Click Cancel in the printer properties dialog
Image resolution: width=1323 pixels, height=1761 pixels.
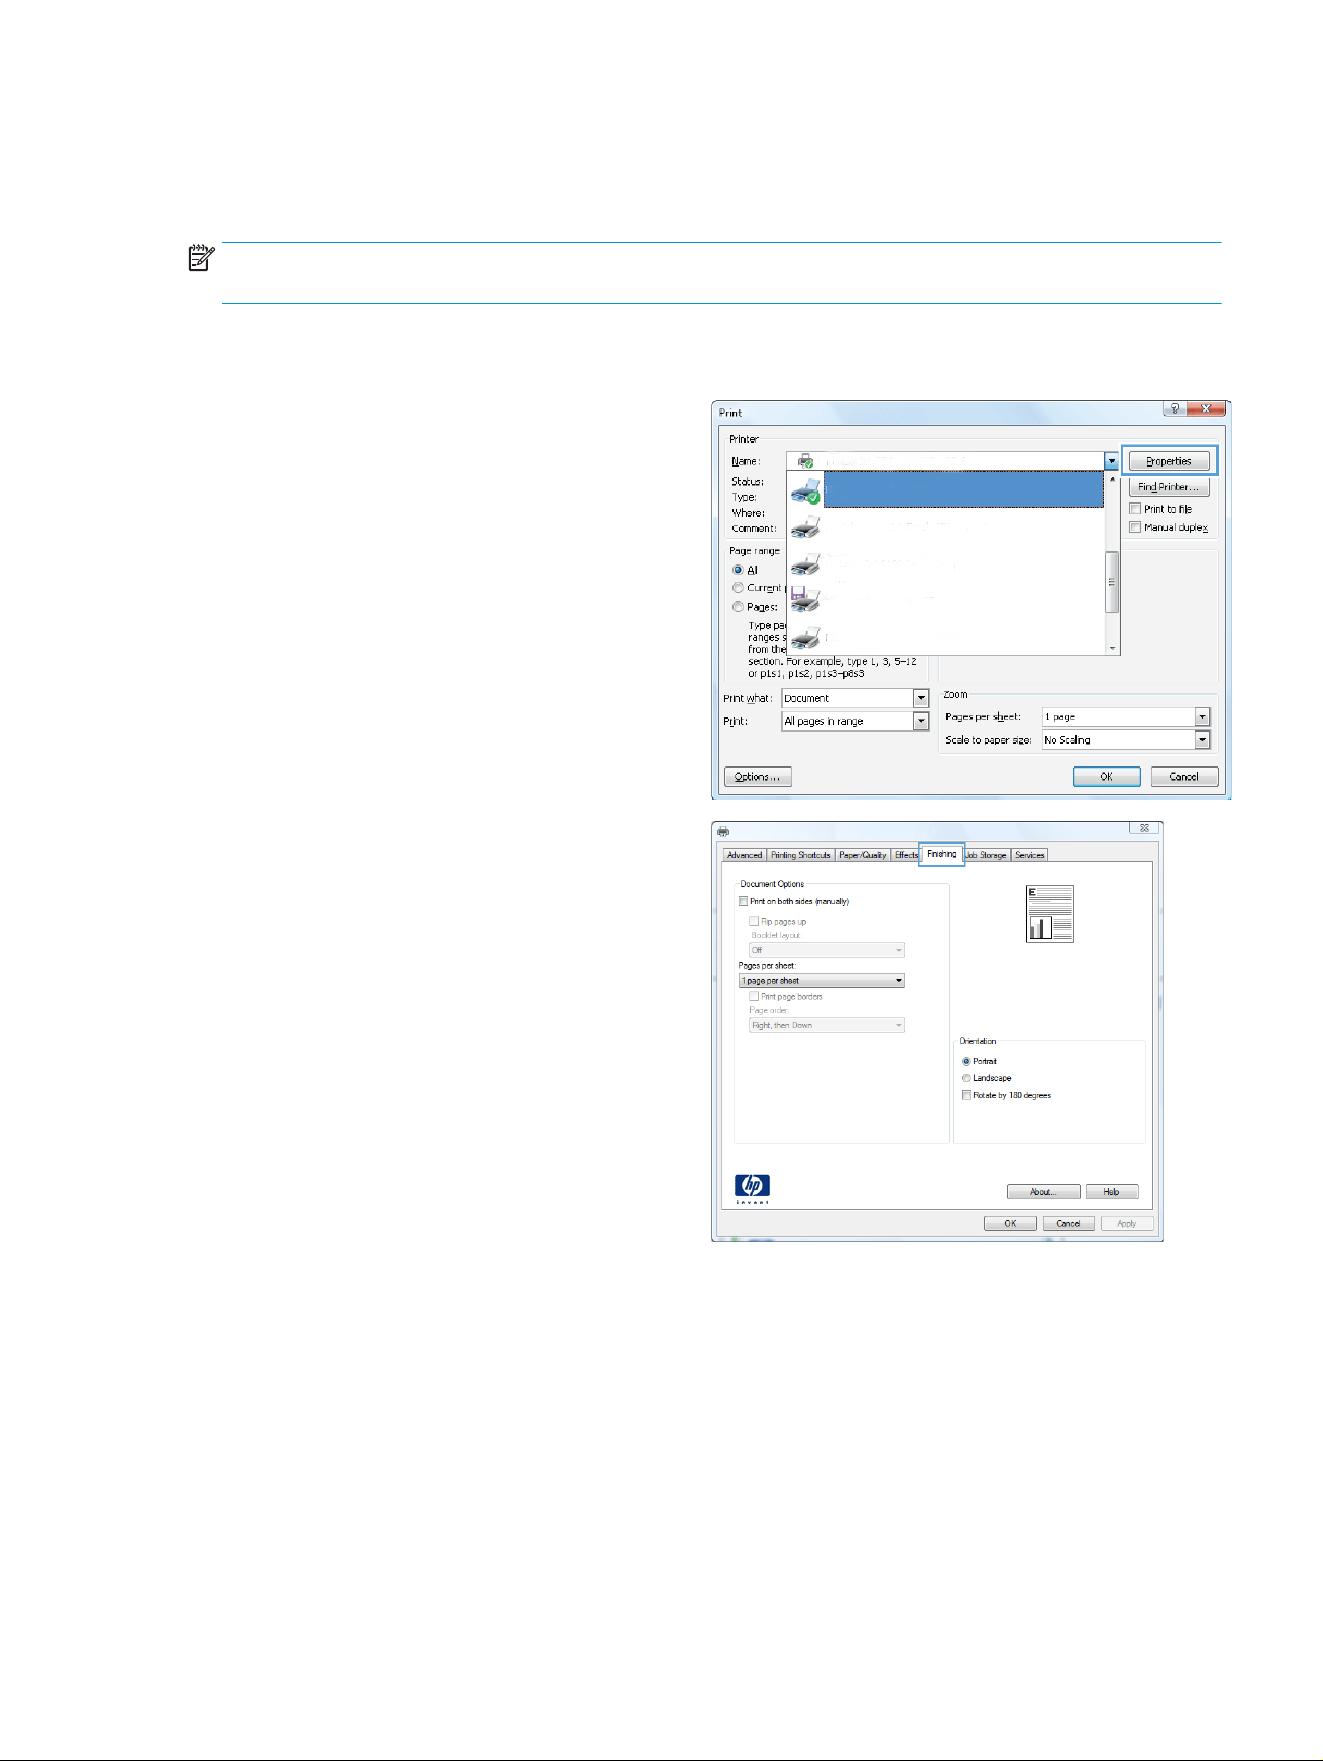[x=1068, y=1224]
